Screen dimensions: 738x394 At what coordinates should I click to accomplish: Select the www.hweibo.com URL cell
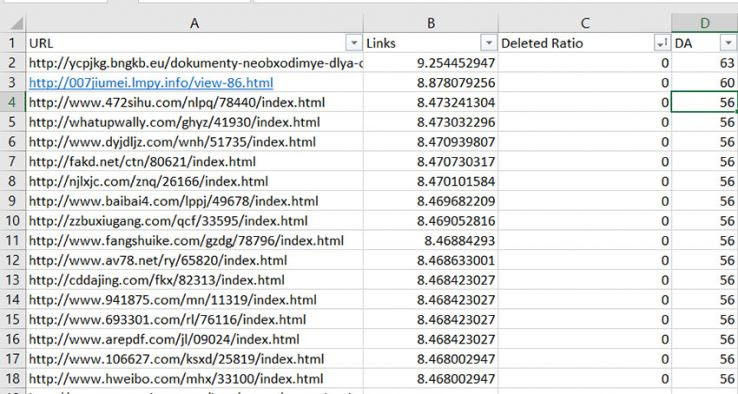coord(194,379)
